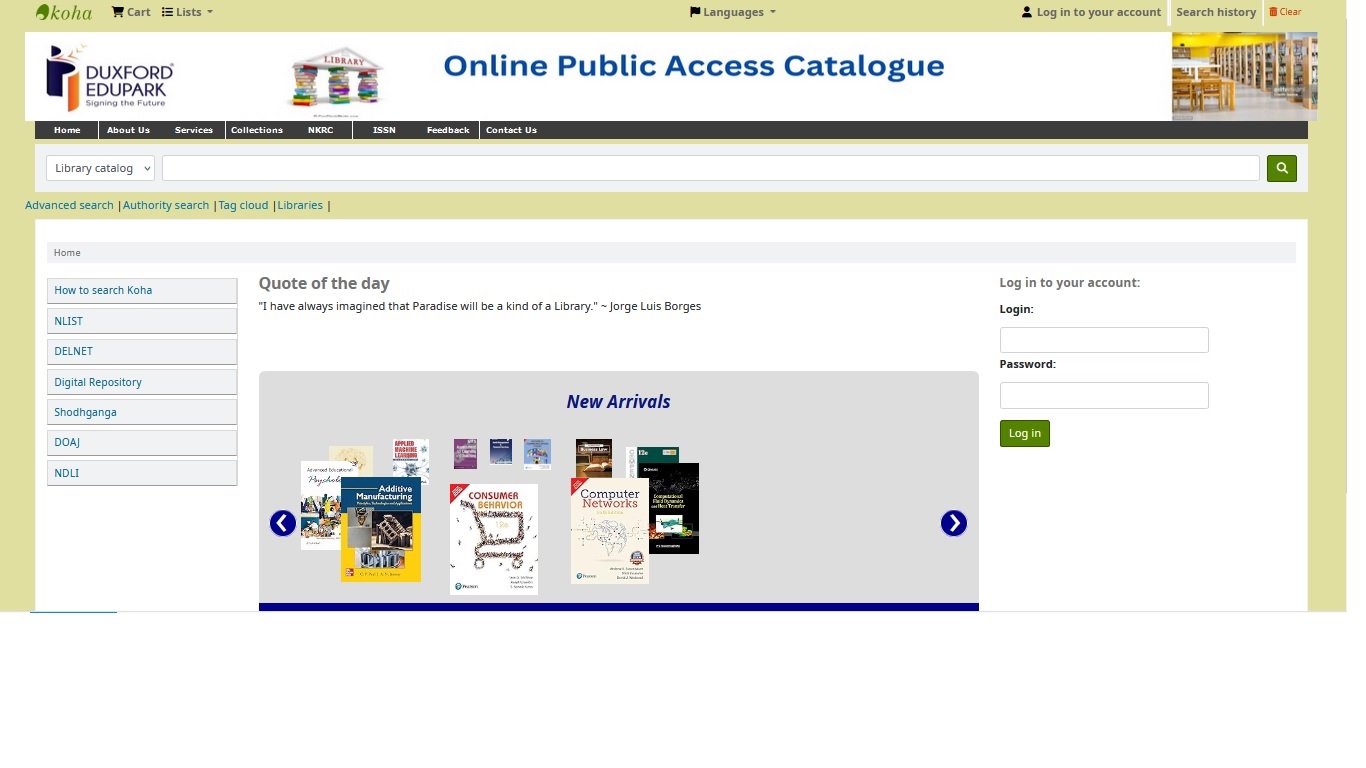Image resolution: width=1366 pixels, height=768 pixels.
Task: Open the Languages dropdown menu
Action: 732,13
